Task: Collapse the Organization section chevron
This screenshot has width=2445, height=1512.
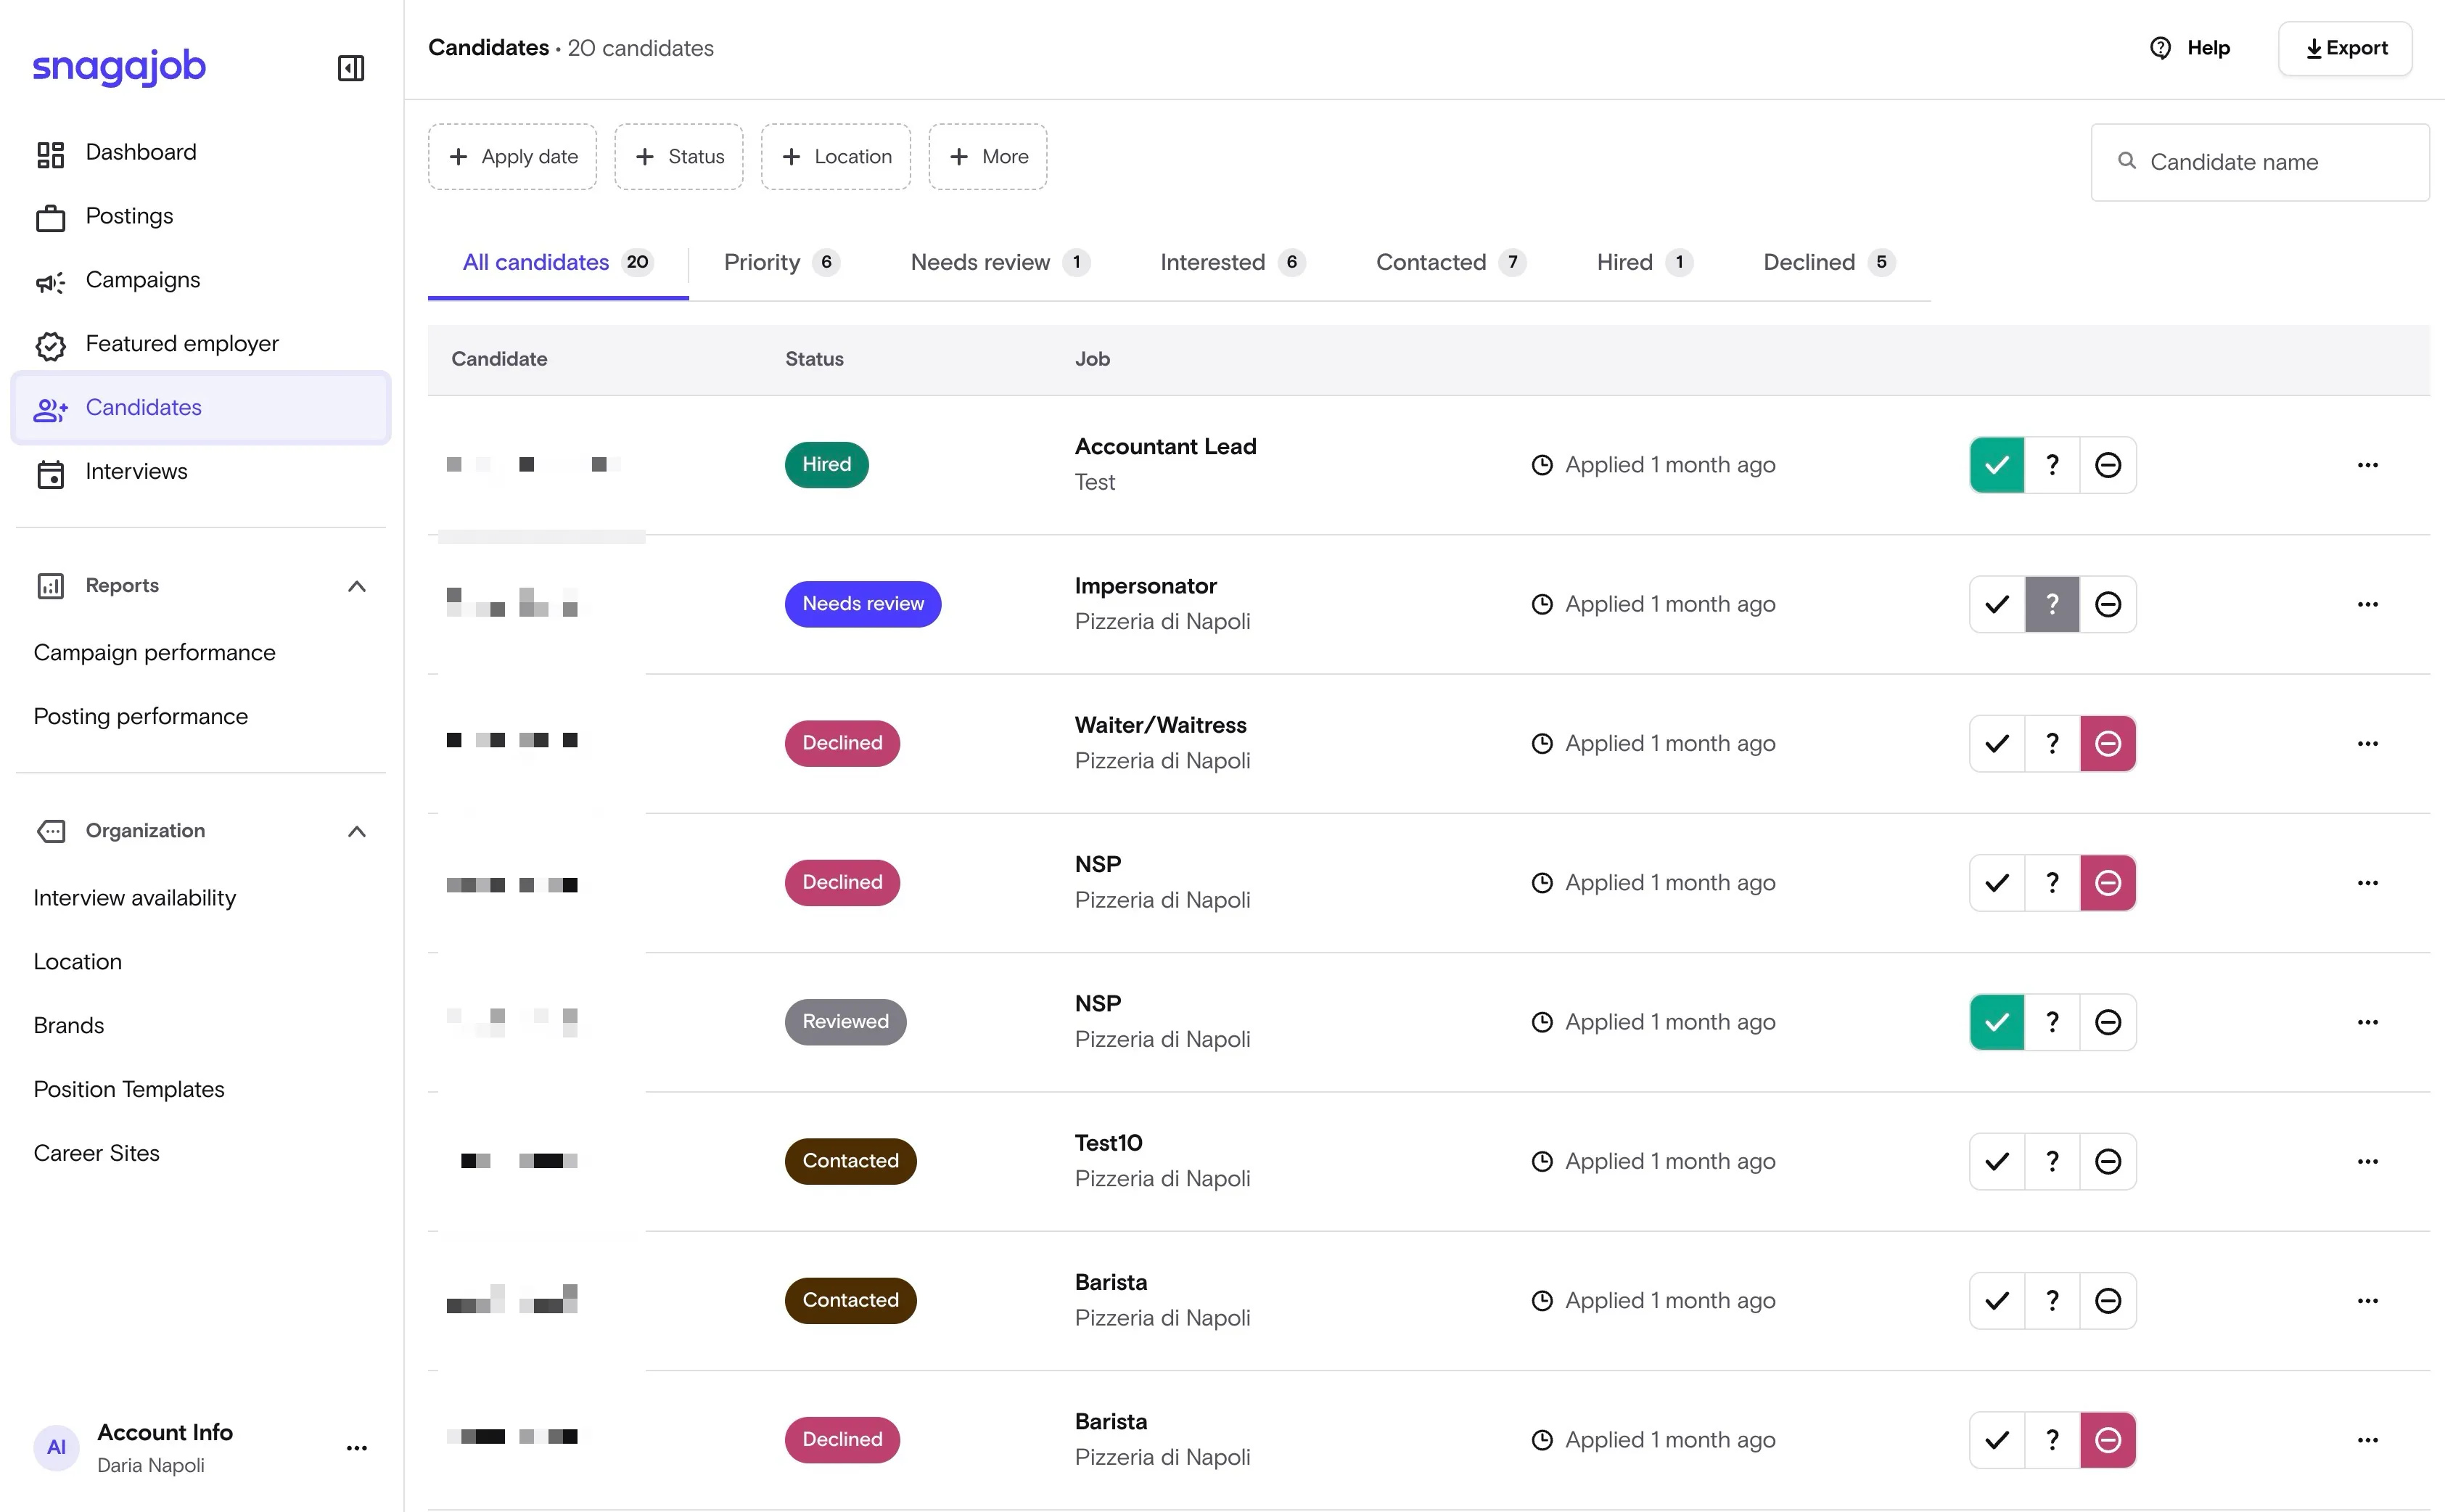Action: tap(357, 831)
